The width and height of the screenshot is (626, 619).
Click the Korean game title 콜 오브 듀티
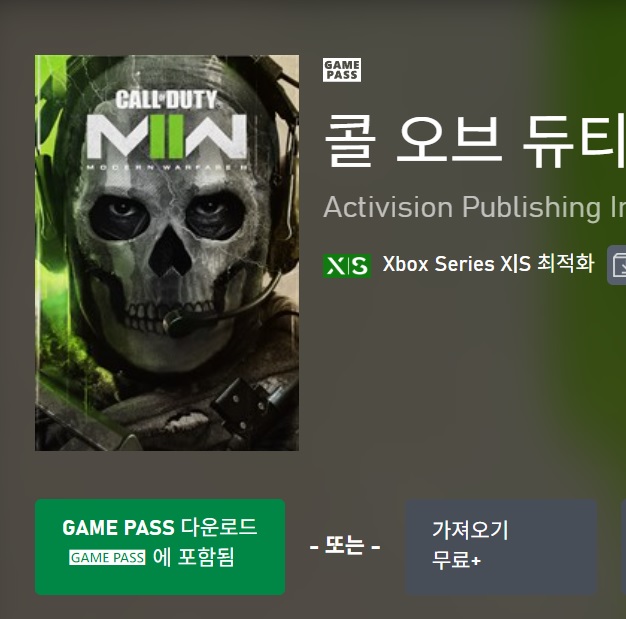(x=474, y=140)
